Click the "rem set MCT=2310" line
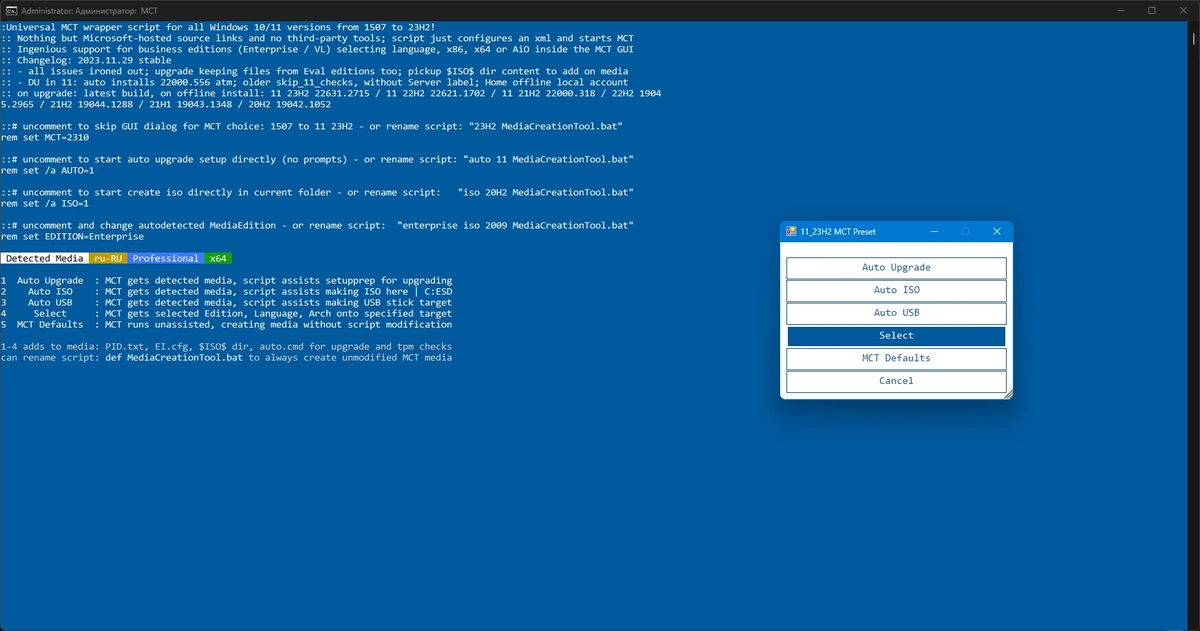 (46, 137)
